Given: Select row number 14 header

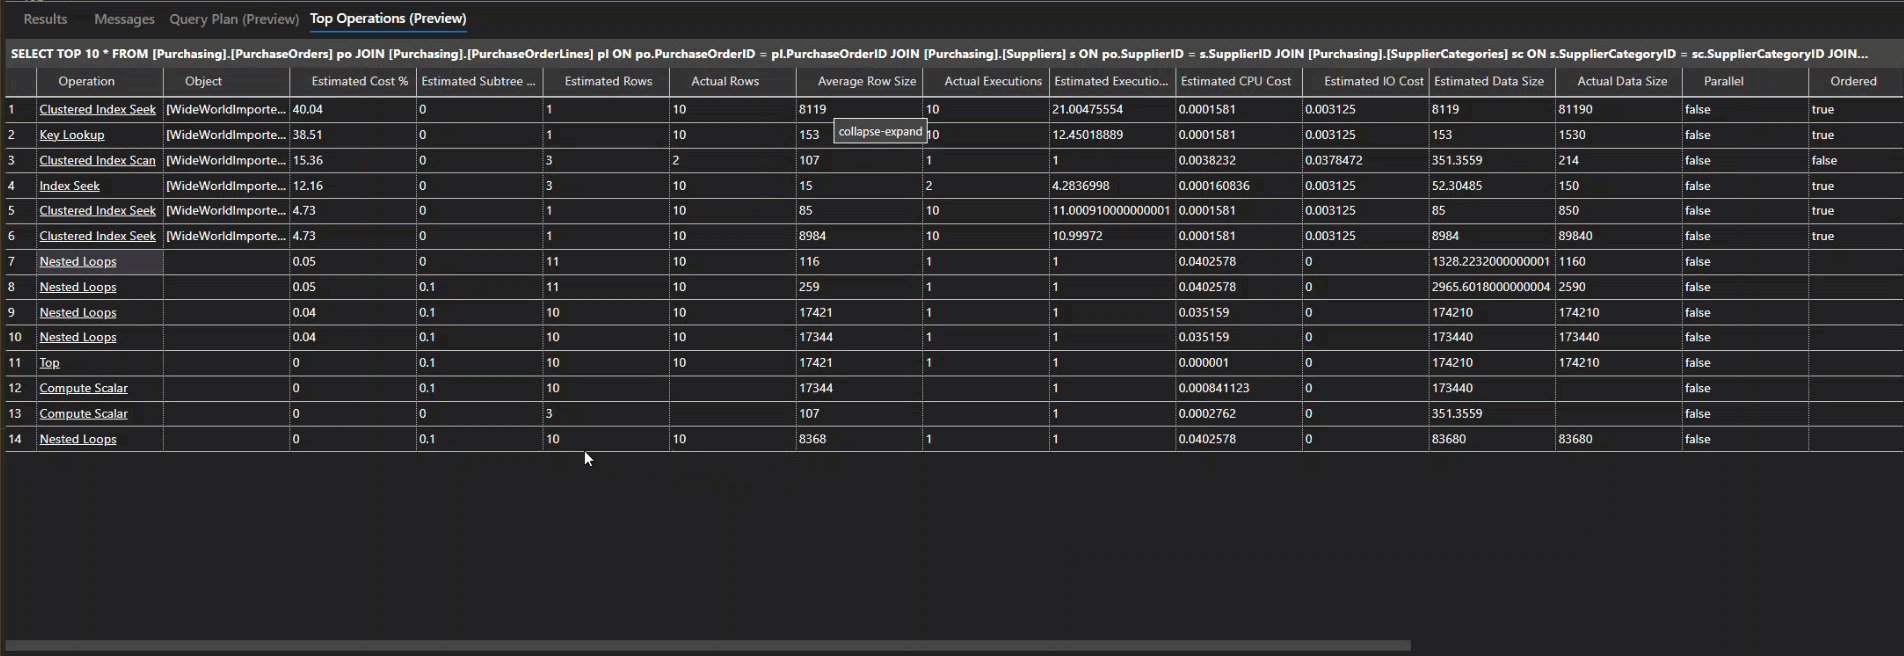Looking at the screenshot, I should tap(21, 439).
